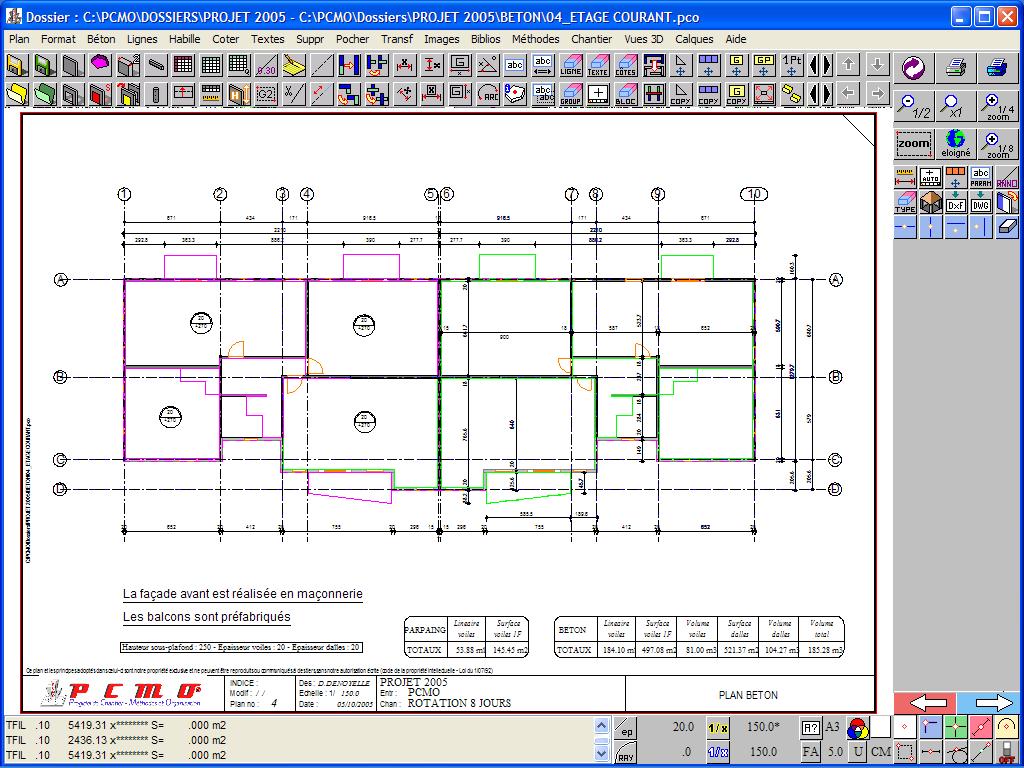This screenshot has width=1024, height=768.
Task: Toggle the red midpoint snap button
Action: tap(981, 727)
